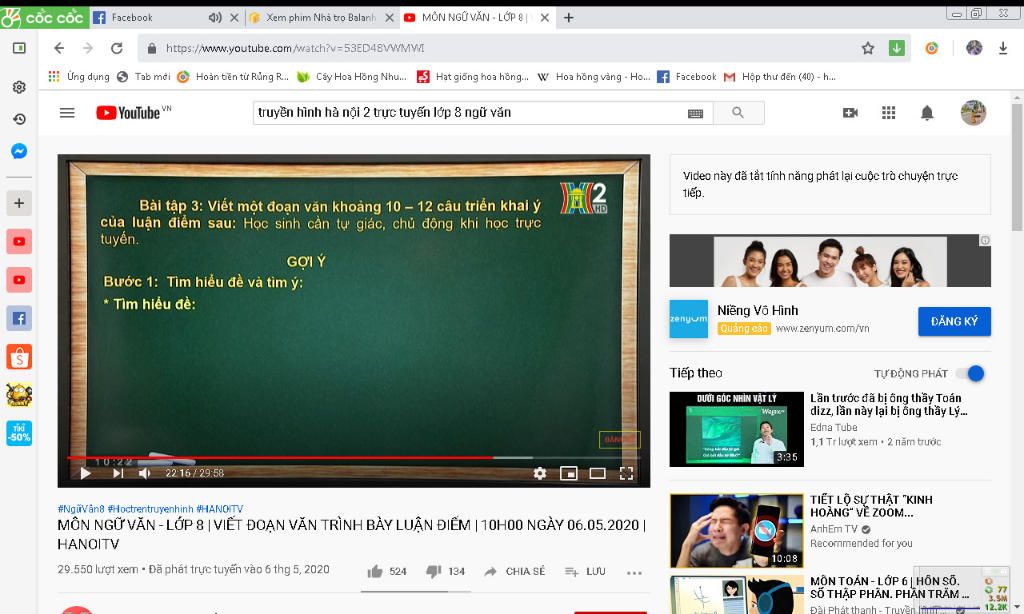This screenshot has width=1024, height=614.
Task: Toggle the TỰ ĐỘNG PHÁT autoplay switch
Action: point(970,374)
